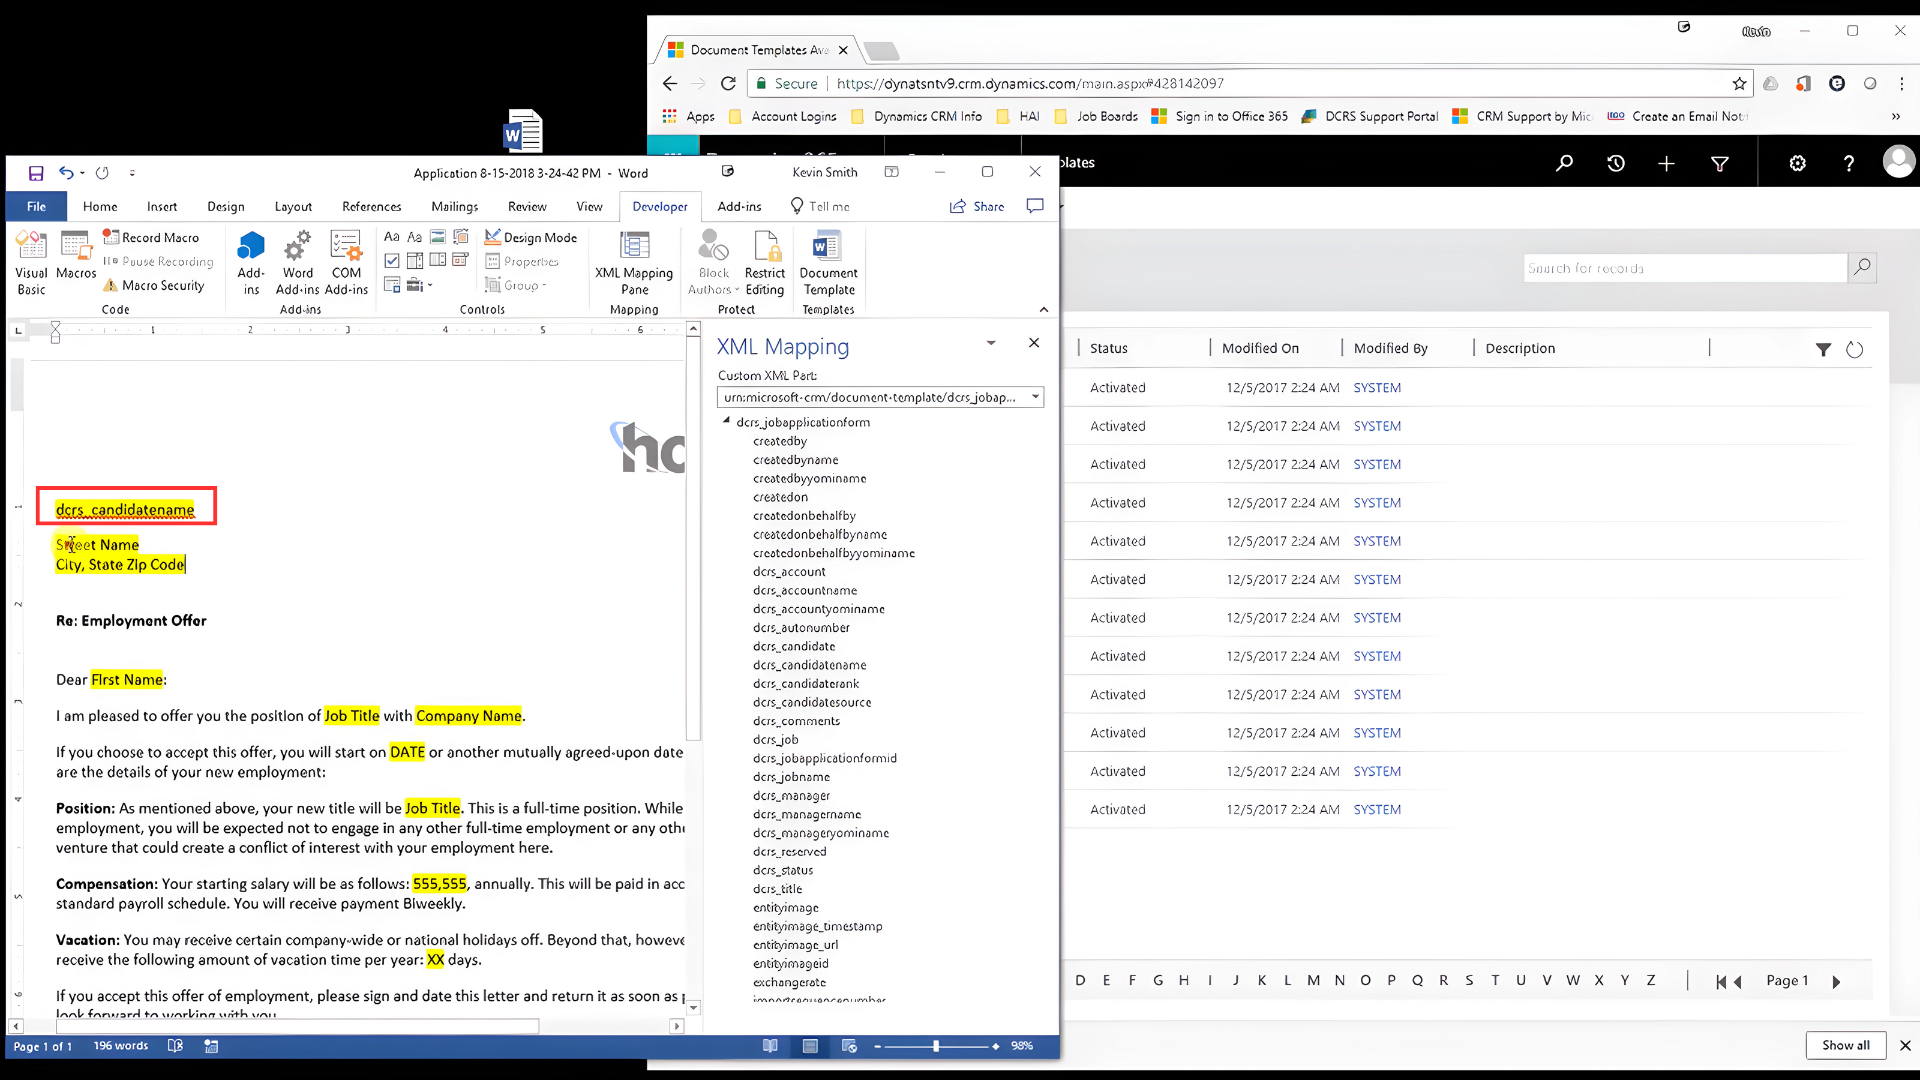
Task: Switch to Read Mode view
Action: coord(770,1046)
